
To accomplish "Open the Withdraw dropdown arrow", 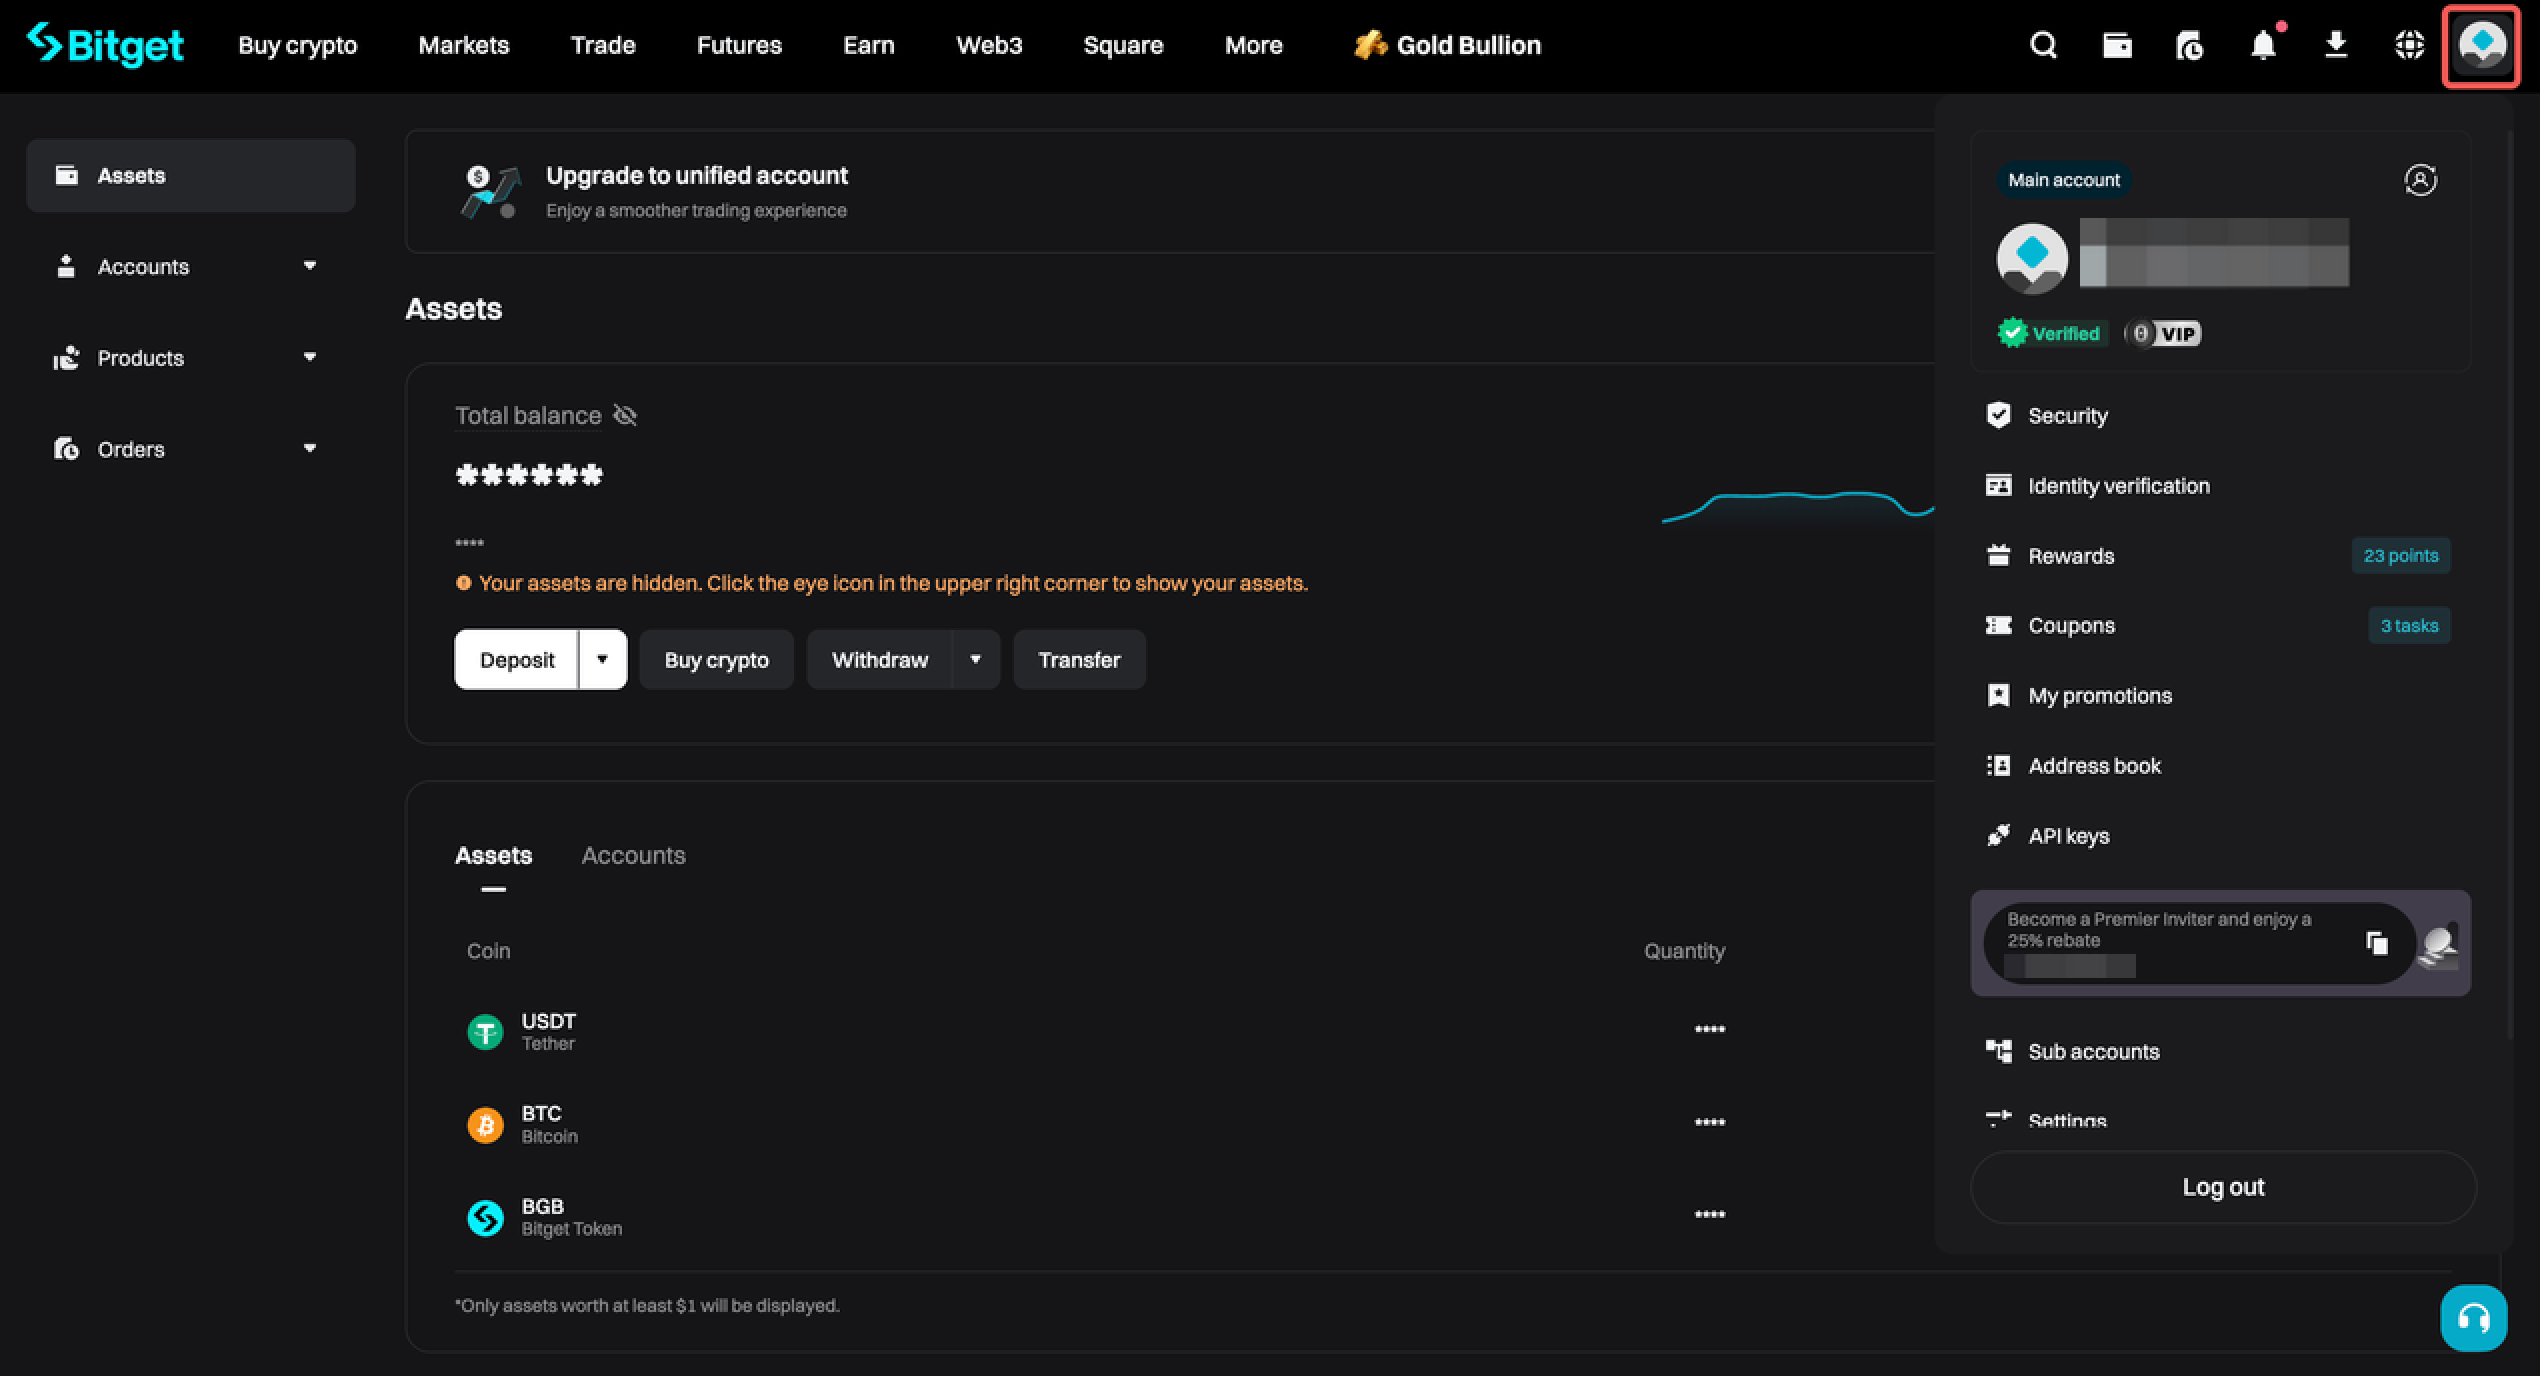I will click(x=975, y=659).
